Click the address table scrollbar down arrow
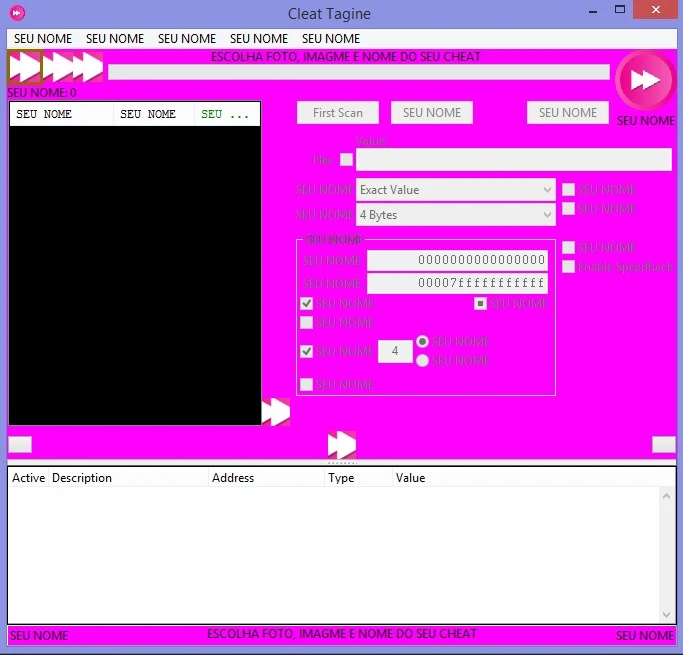This screenshot has height=655, width=683. pos(667,613)
